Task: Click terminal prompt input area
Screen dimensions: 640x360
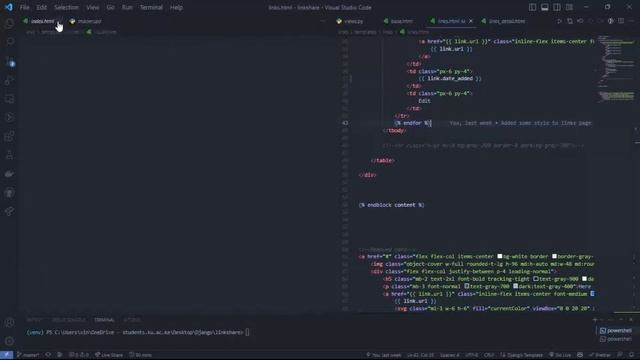Action: pyautogui.click(x=247, y=333)
